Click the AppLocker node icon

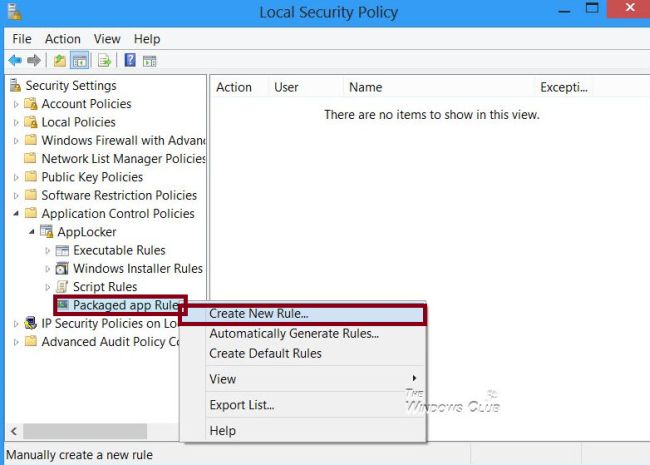pos(46,231)
